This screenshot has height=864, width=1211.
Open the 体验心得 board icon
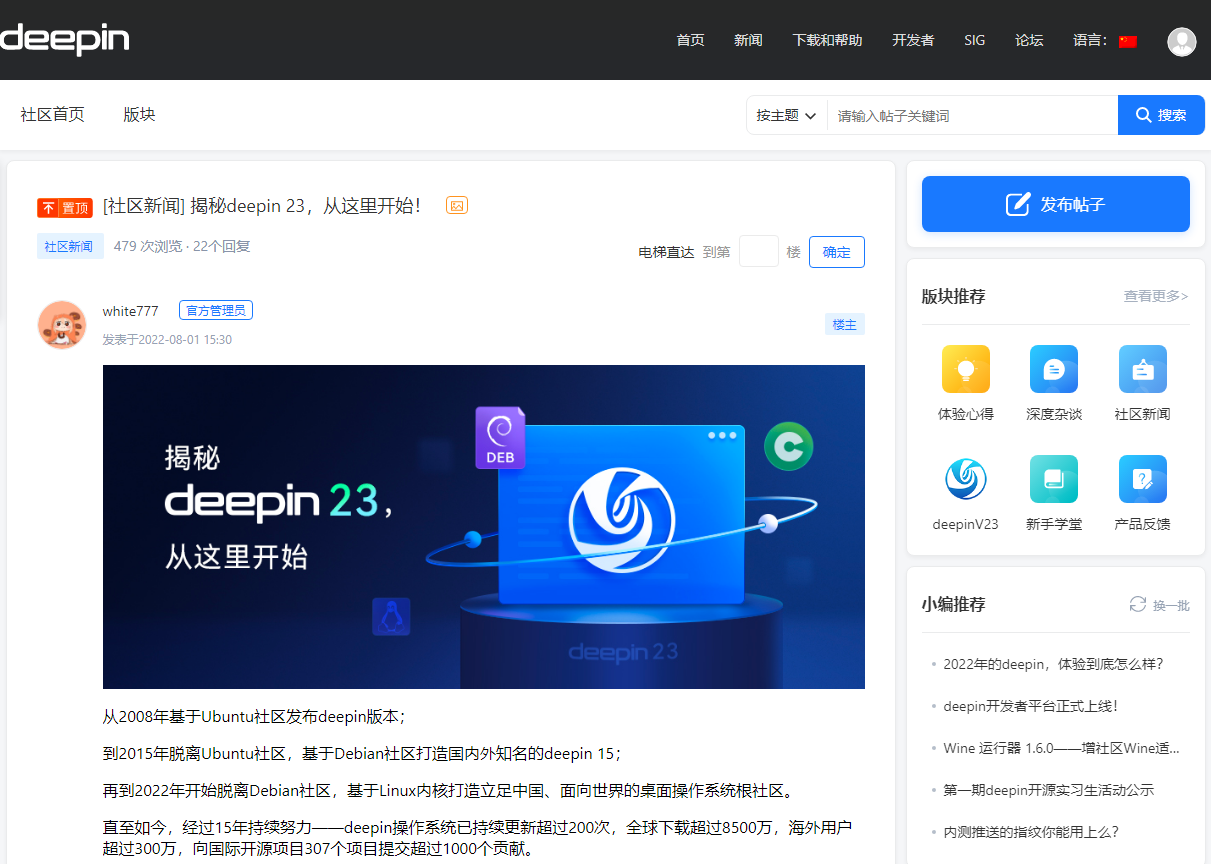pos(966,369)
